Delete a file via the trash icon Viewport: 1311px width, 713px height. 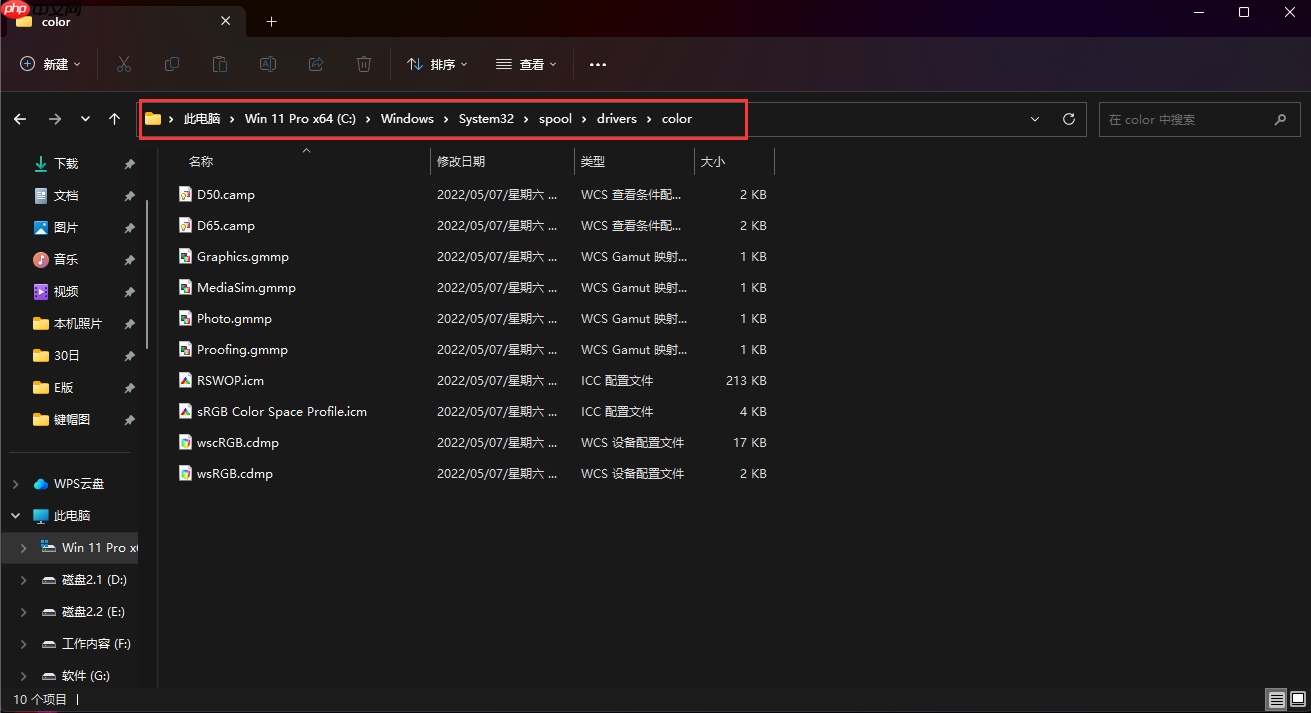(x=364, y=64)
